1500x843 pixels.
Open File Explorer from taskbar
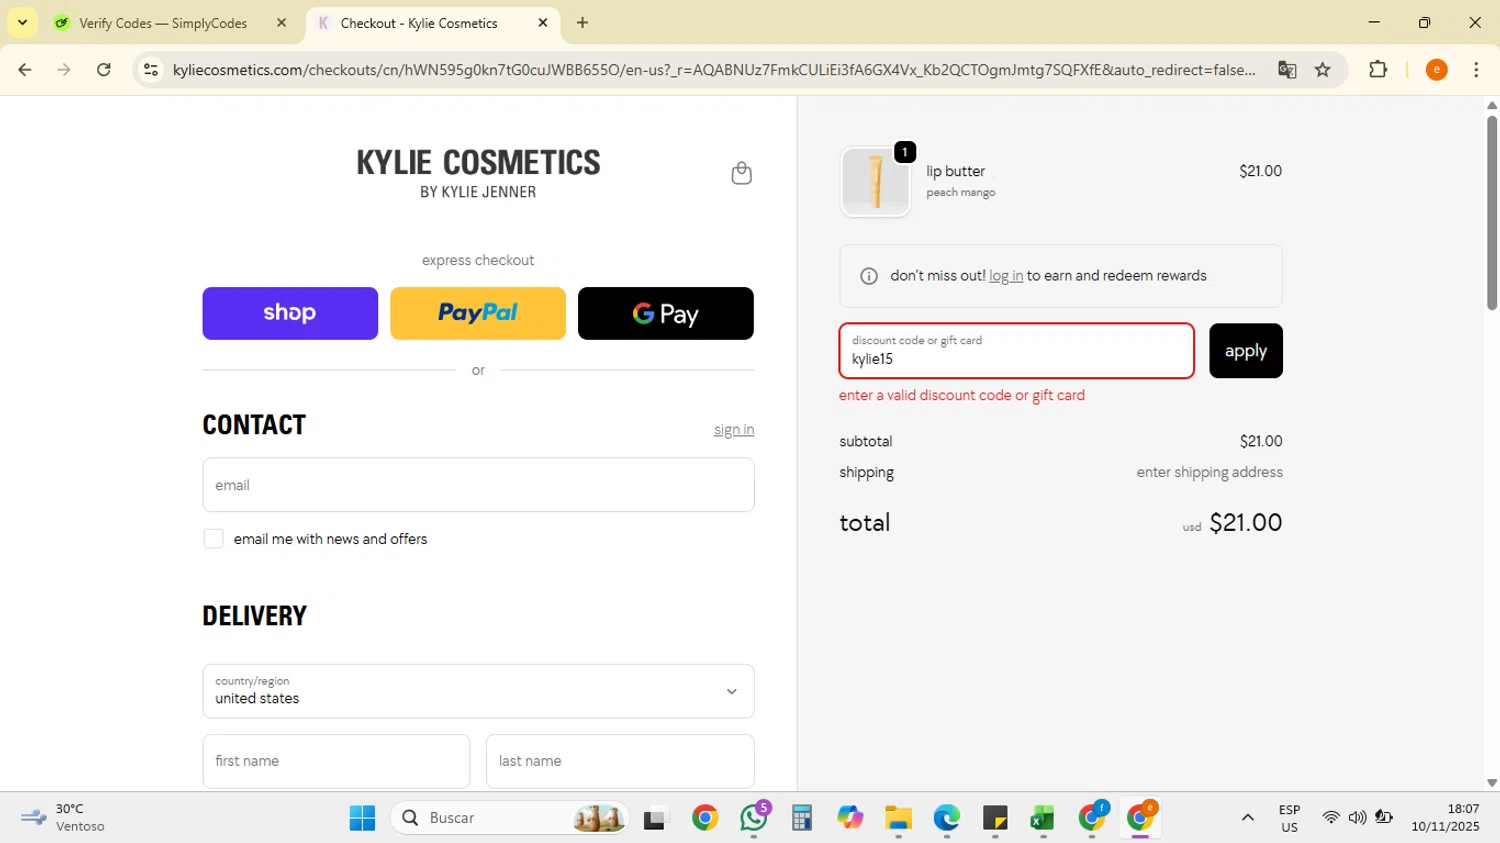click(x=898, y=818)
